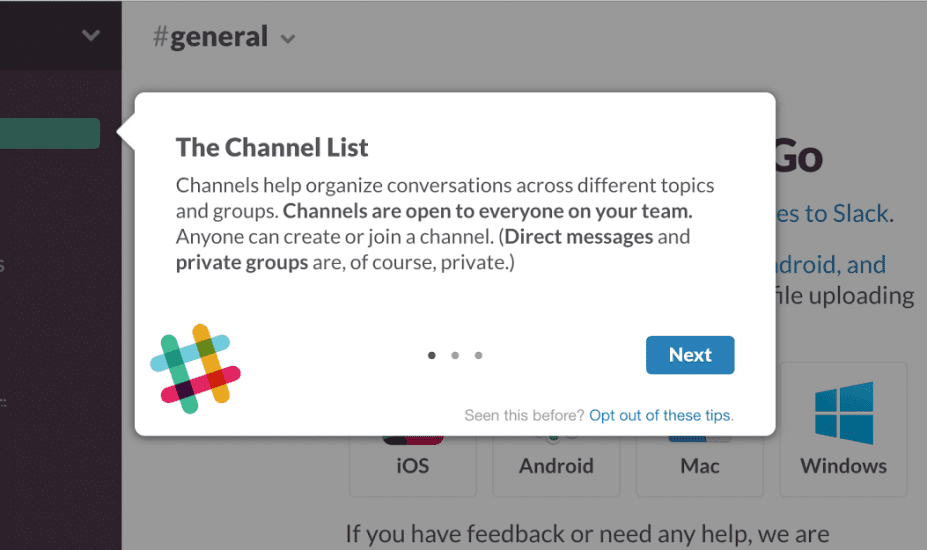Screen dimensions: 927x550
Task: Click the Windows logo icon
Action: (843, 412)
